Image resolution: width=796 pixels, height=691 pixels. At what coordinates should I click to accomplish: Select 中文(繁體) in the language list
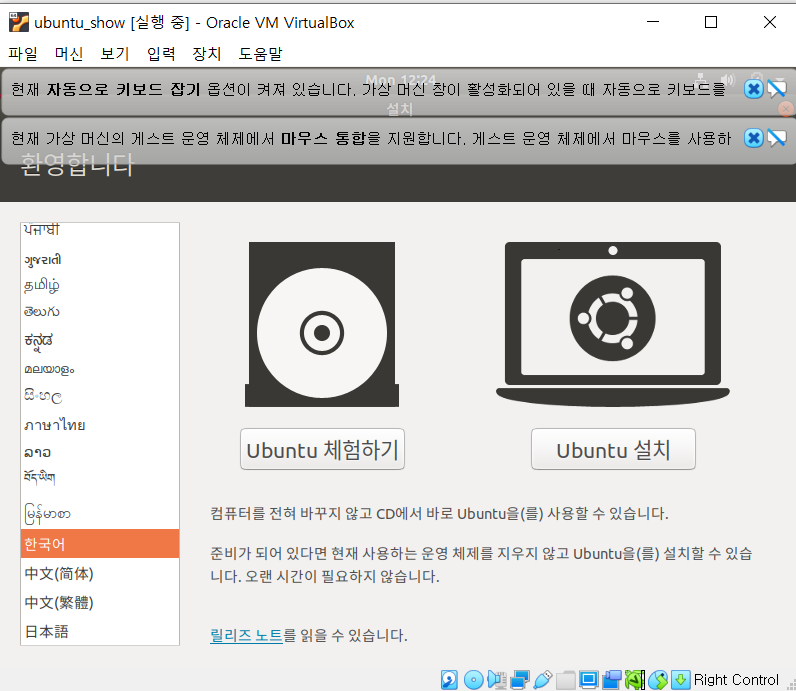click(100, 602)
